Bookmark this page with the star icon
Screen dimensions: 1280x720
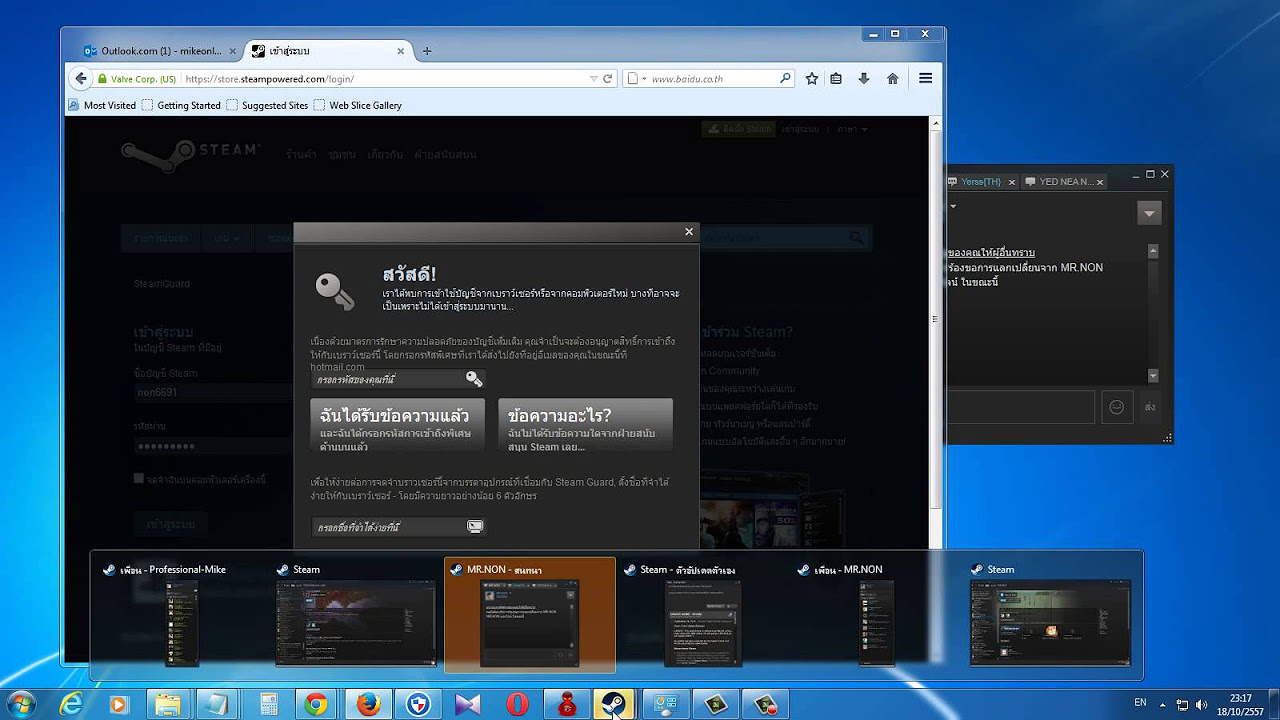812,79
